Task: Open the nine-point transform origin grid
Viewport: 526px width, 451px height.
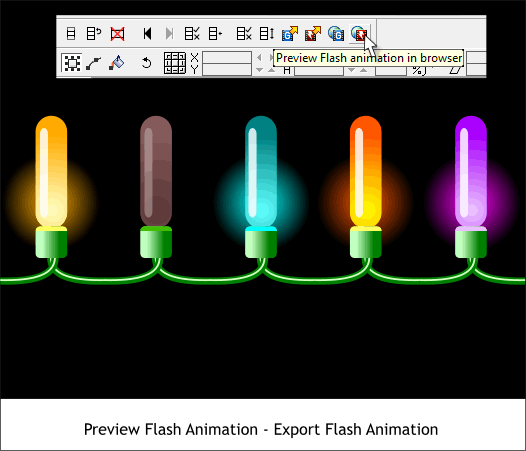Action: (x=175, y=63)
